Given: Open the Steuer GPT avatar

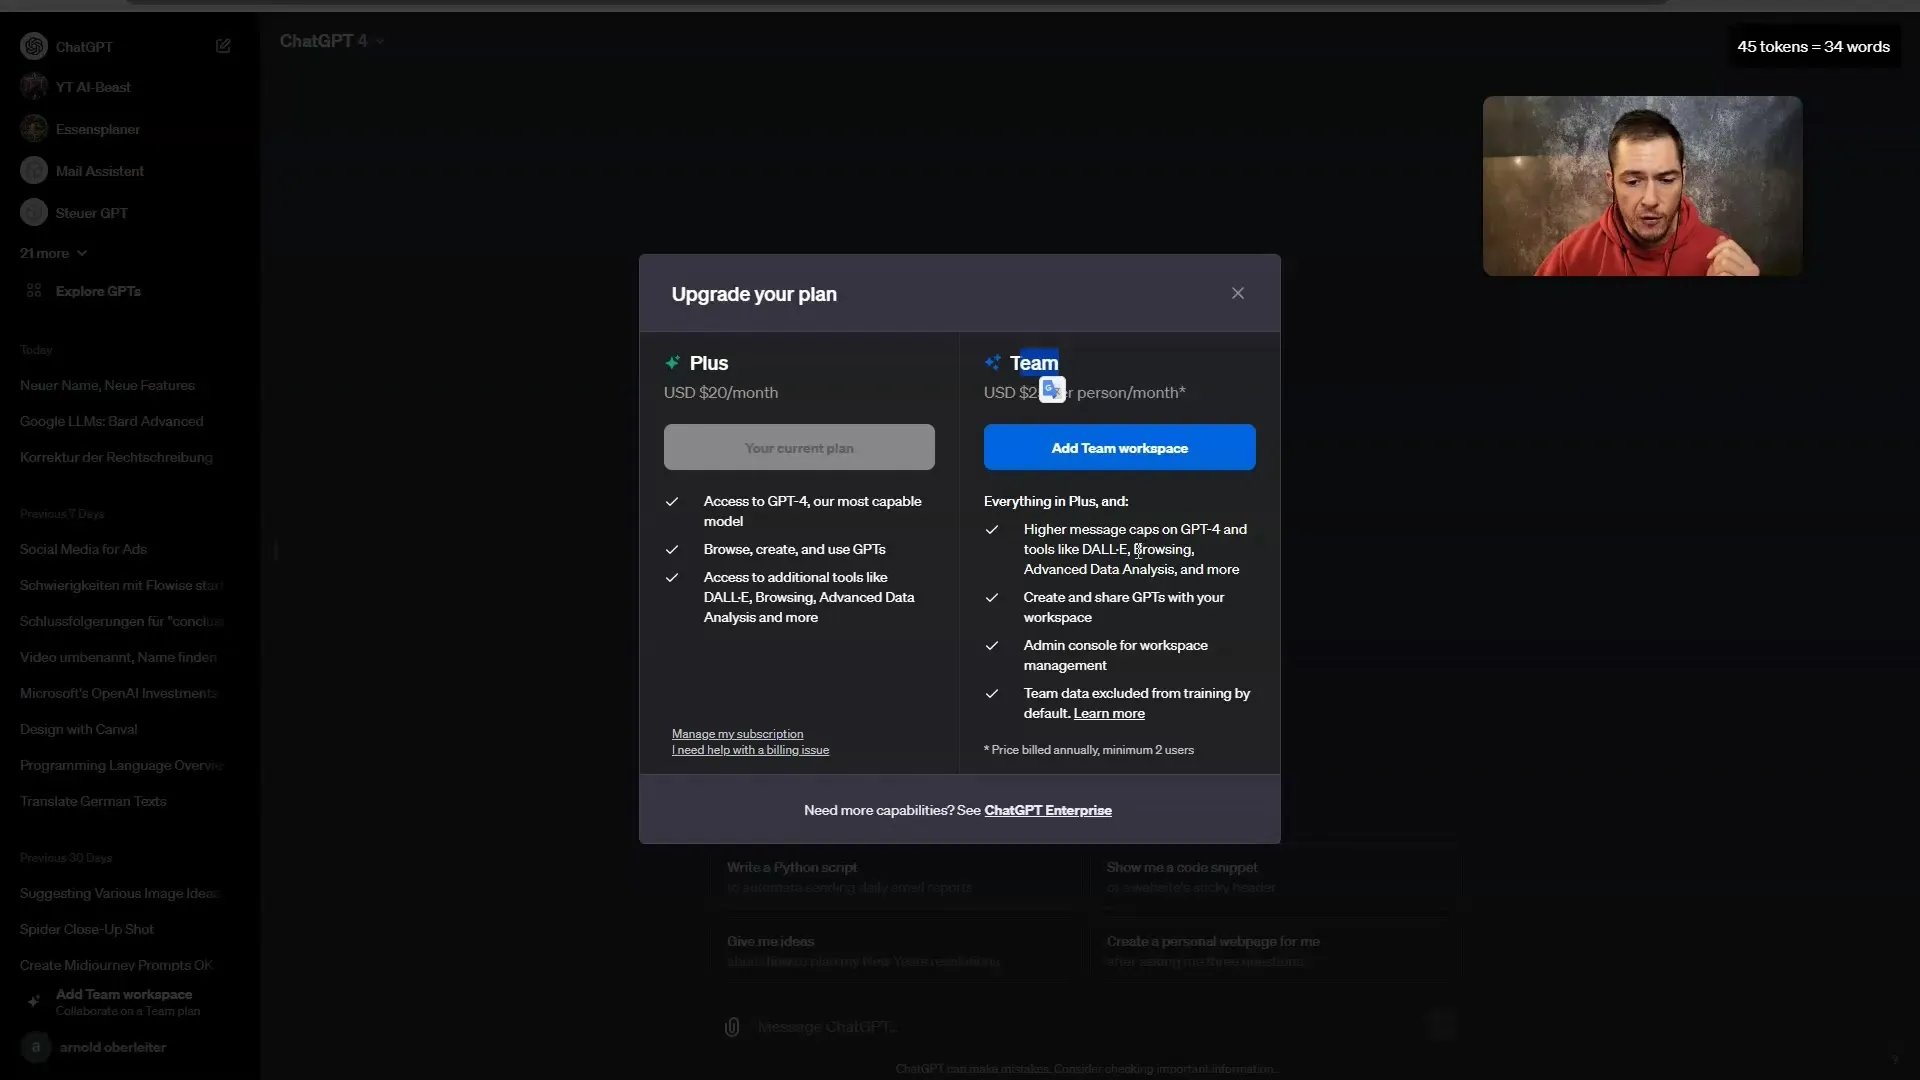Looking at the screenshot, I should (x=34, y=213).
